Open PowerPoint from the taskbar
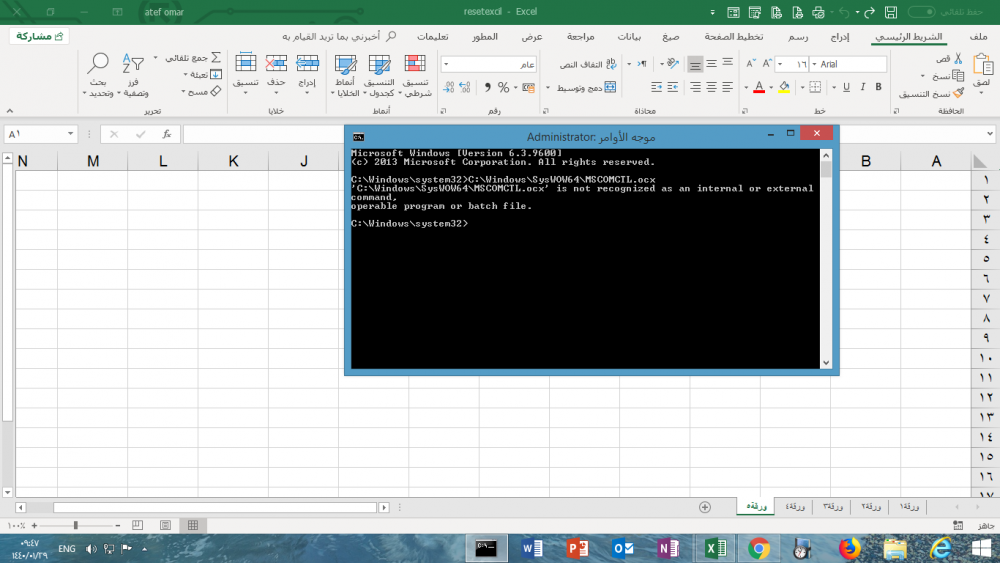Image resolution: width=1000 pixels, height=563 pixels. click(577, 548)
